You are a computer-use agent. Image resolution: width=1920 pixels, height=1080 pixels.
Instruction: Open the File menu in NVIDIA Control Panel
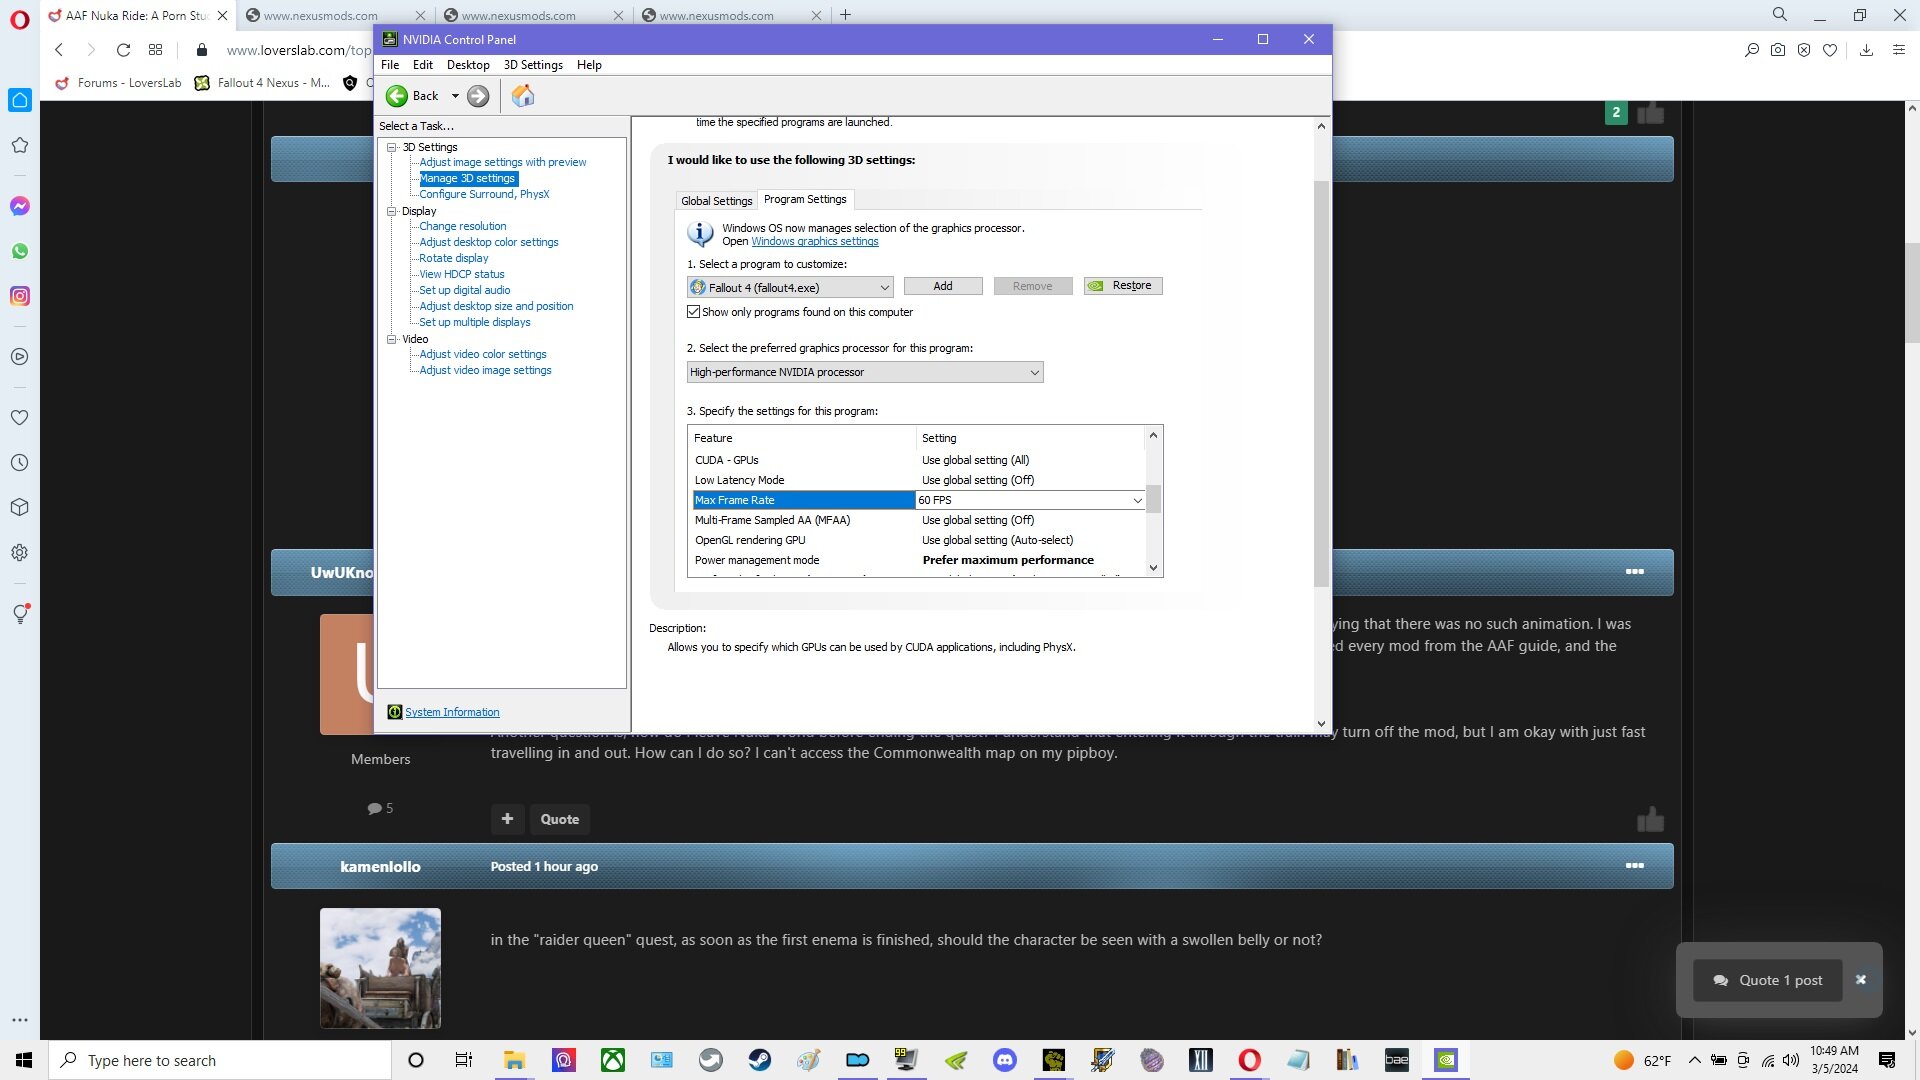(390, 65)
